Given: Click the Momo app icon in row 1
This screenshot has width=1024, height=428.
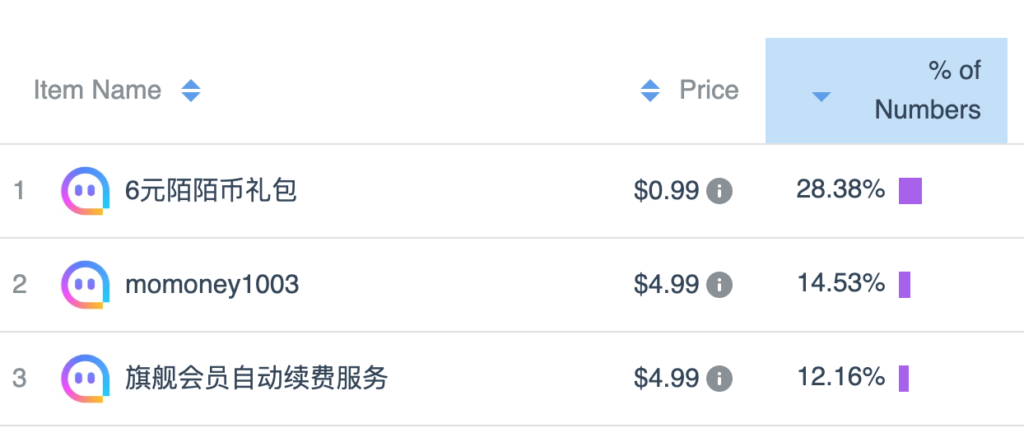Looking at the screenshot, I should pos(86,191).
